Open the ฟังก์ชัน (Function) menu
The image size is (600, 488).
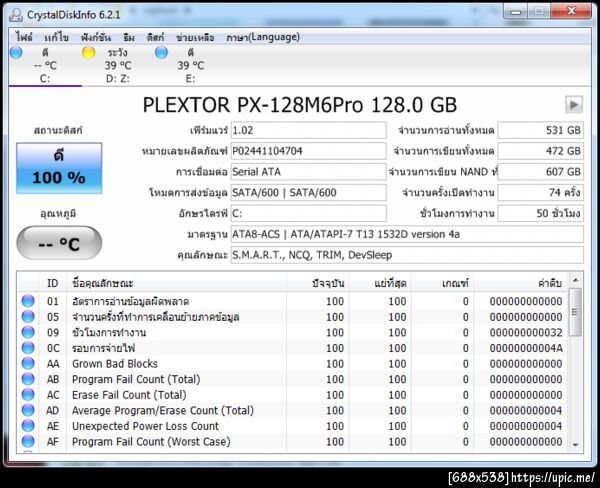(x=96, y=37)
